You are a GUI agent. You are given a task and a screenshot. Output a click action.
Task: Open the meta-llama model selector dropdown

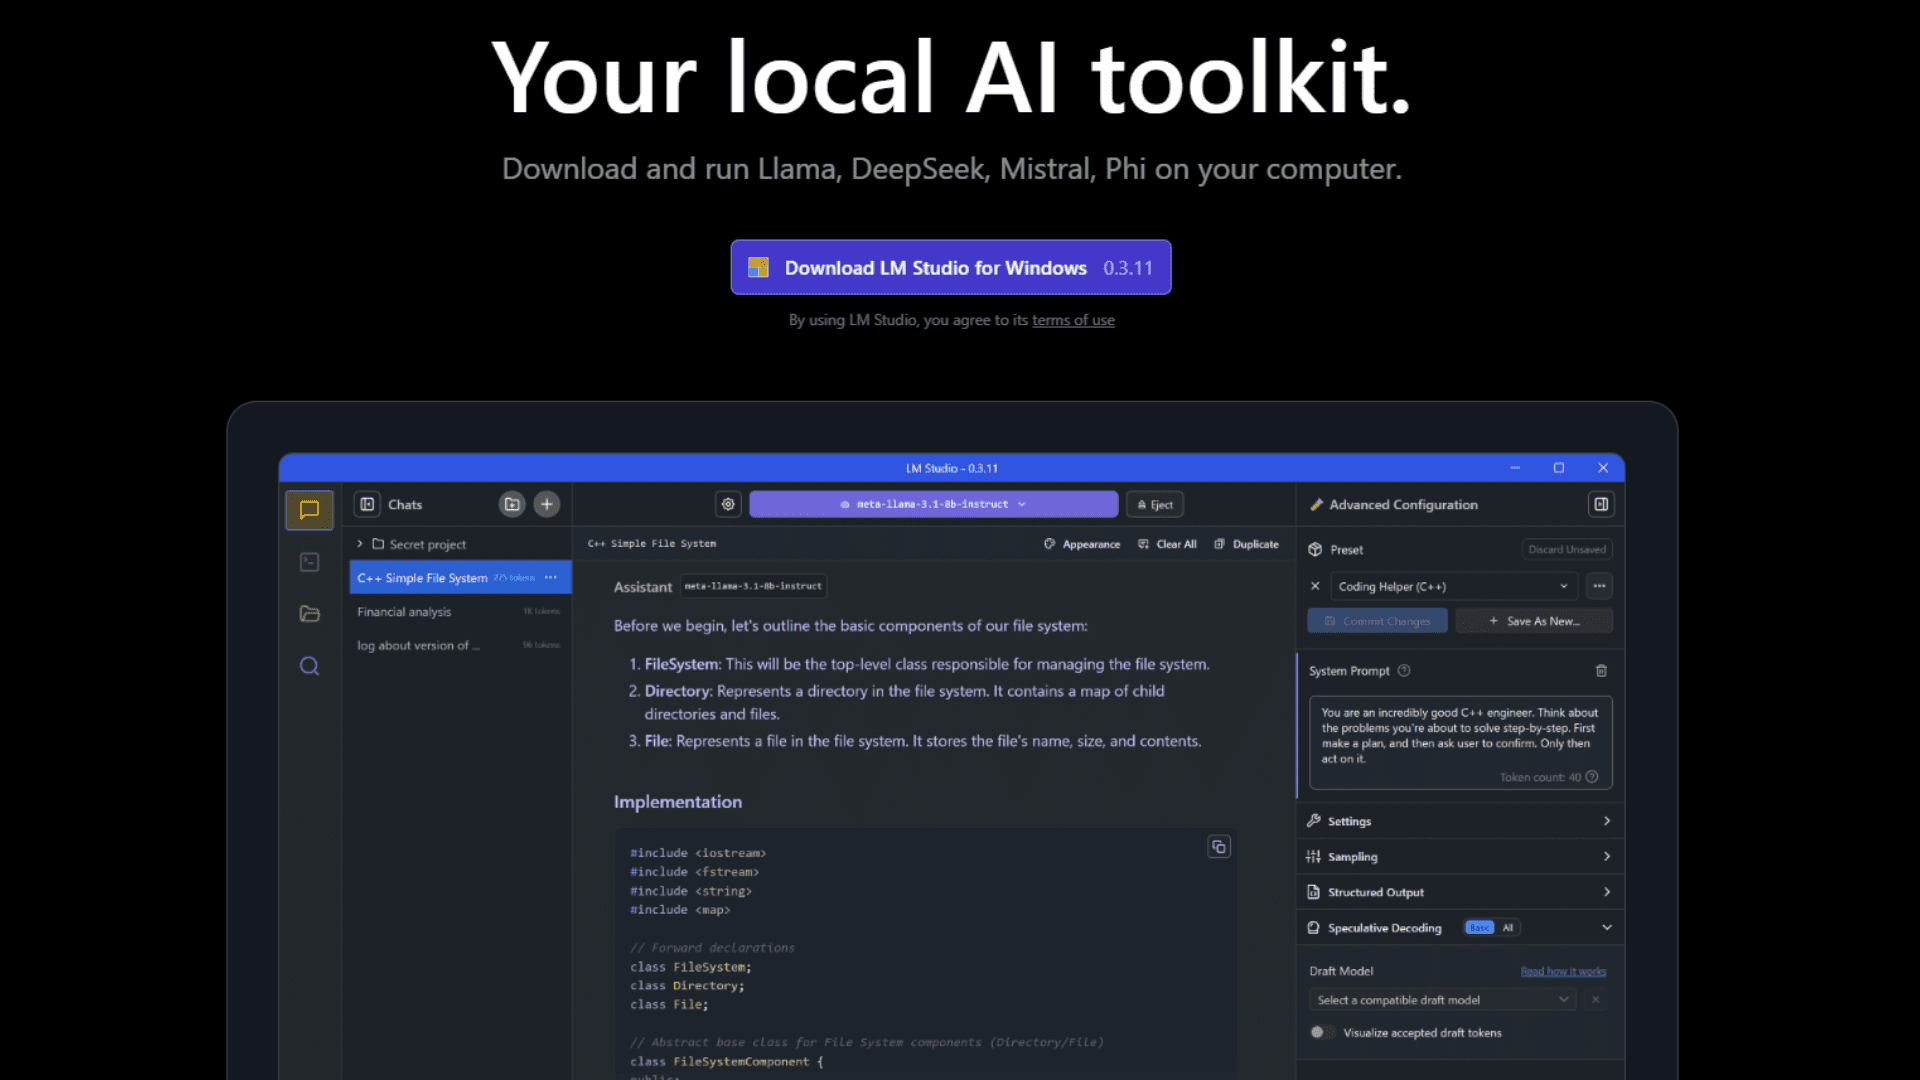[x=933, y=504]
